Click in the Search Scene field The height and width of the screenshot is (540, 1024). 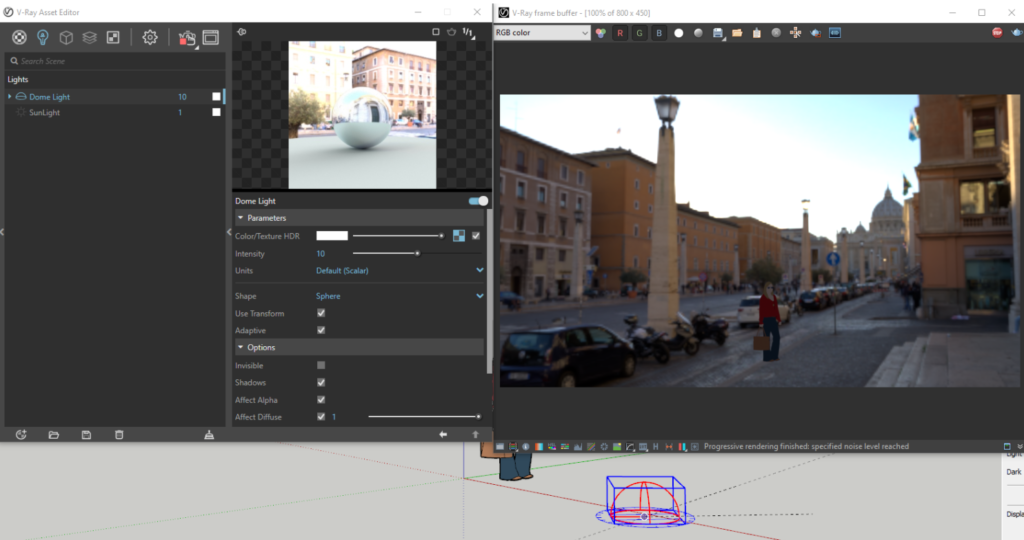pyautogui.click(x=115, y=61)
